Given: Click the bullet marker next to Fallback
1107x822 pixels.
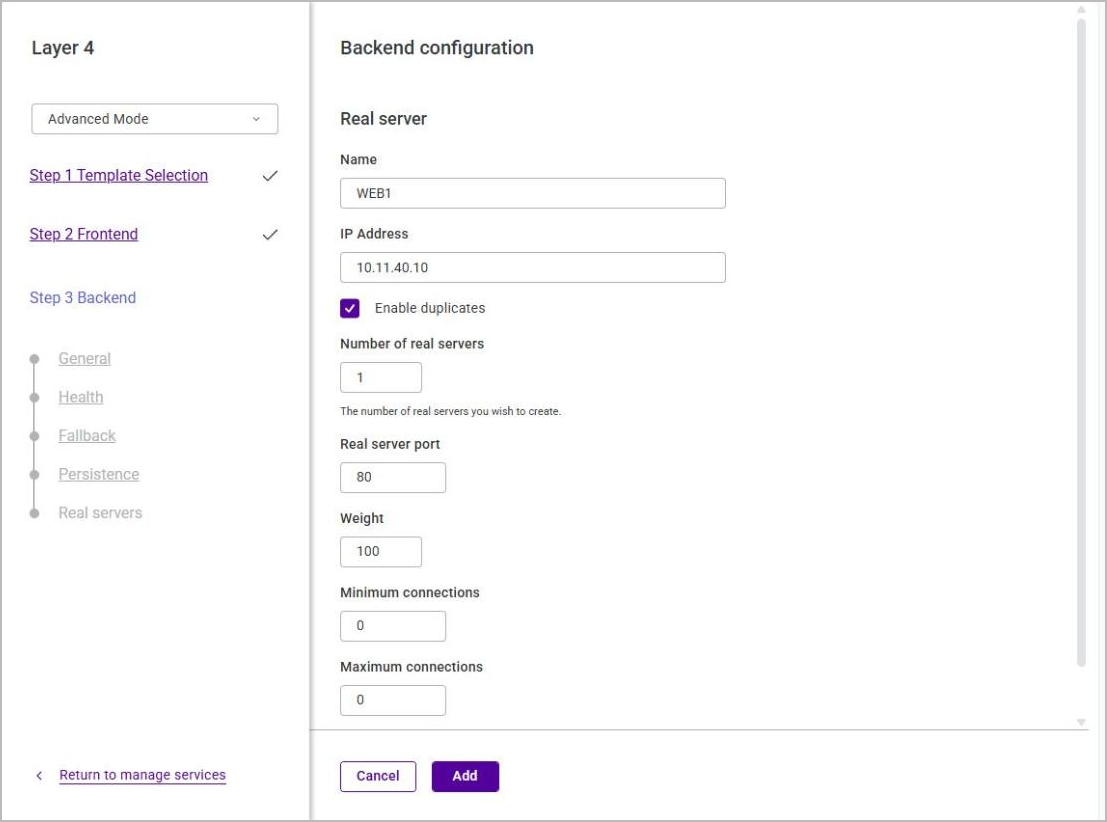Looking at the screenshot, I should pyautogui.click(x=34, y=436).
